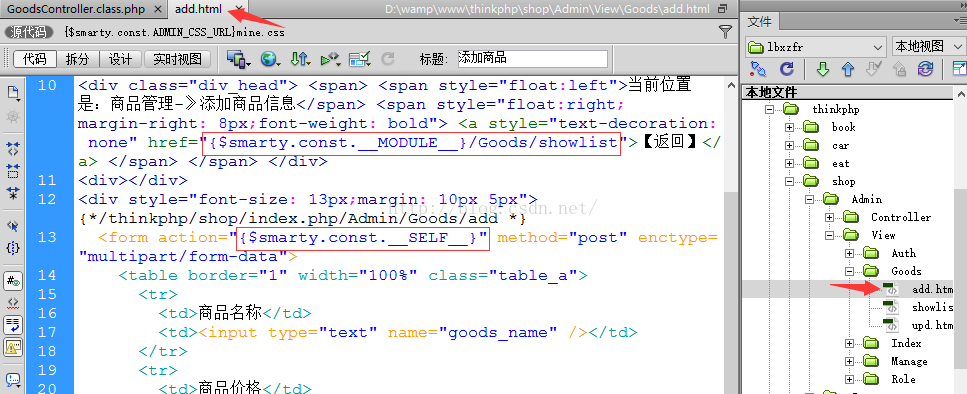Collapse the thinkphp folder

(x=769, y=109)
